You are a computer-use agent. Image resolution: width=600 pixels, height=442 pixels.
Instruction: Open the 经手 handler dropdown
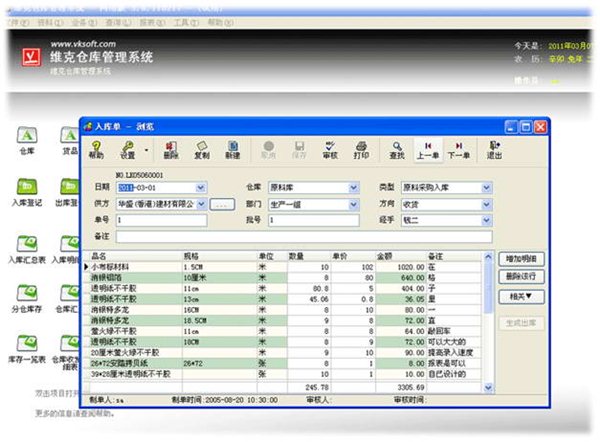[486, 220]
